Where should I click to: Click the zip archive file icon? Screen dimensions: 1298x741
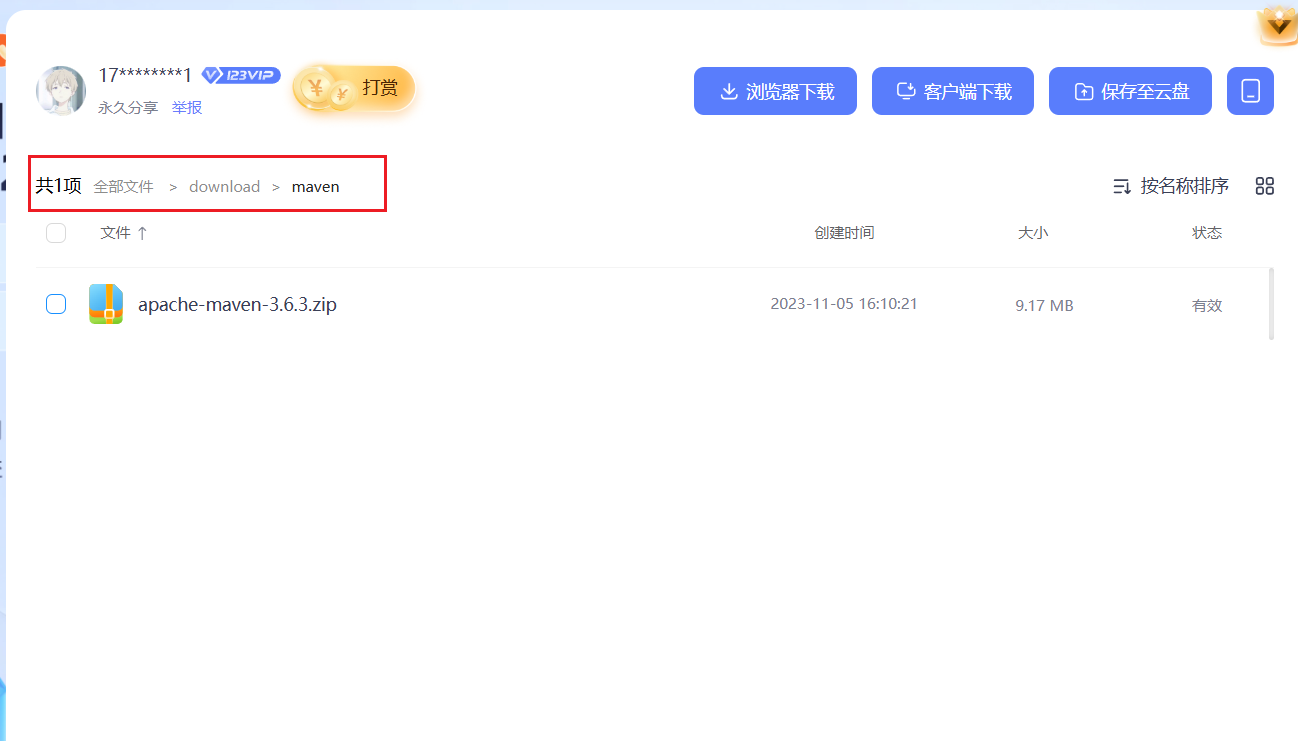click(106, 304)
